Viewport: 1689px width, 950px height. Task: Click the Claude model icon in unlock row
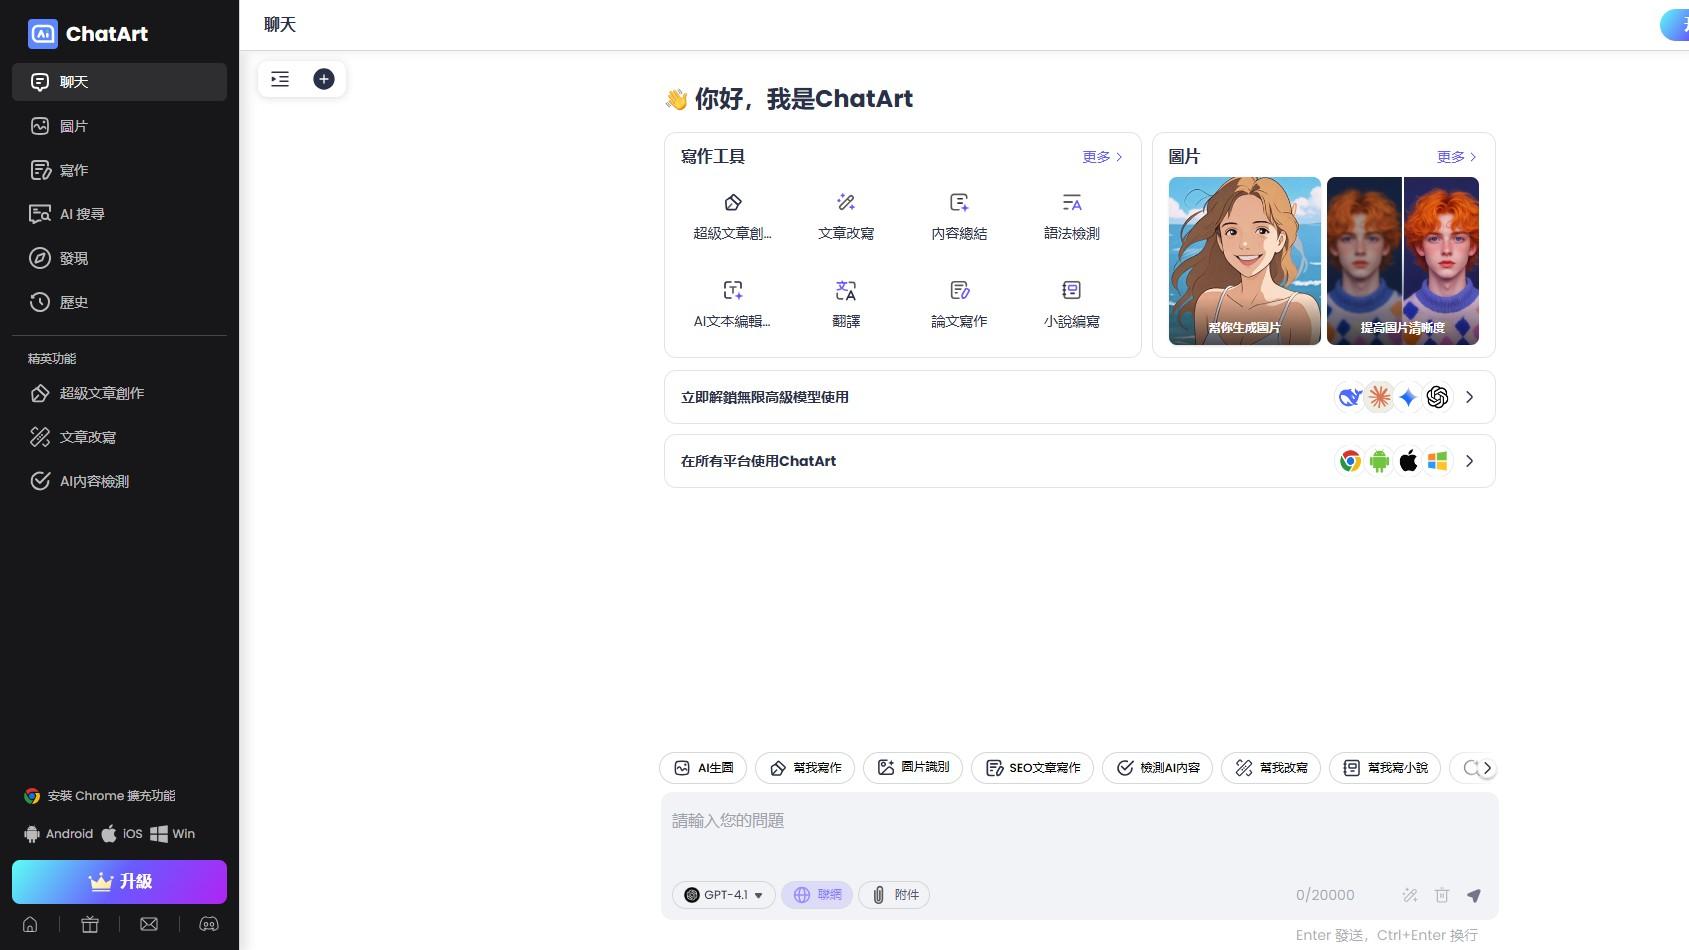[1379, 397]
